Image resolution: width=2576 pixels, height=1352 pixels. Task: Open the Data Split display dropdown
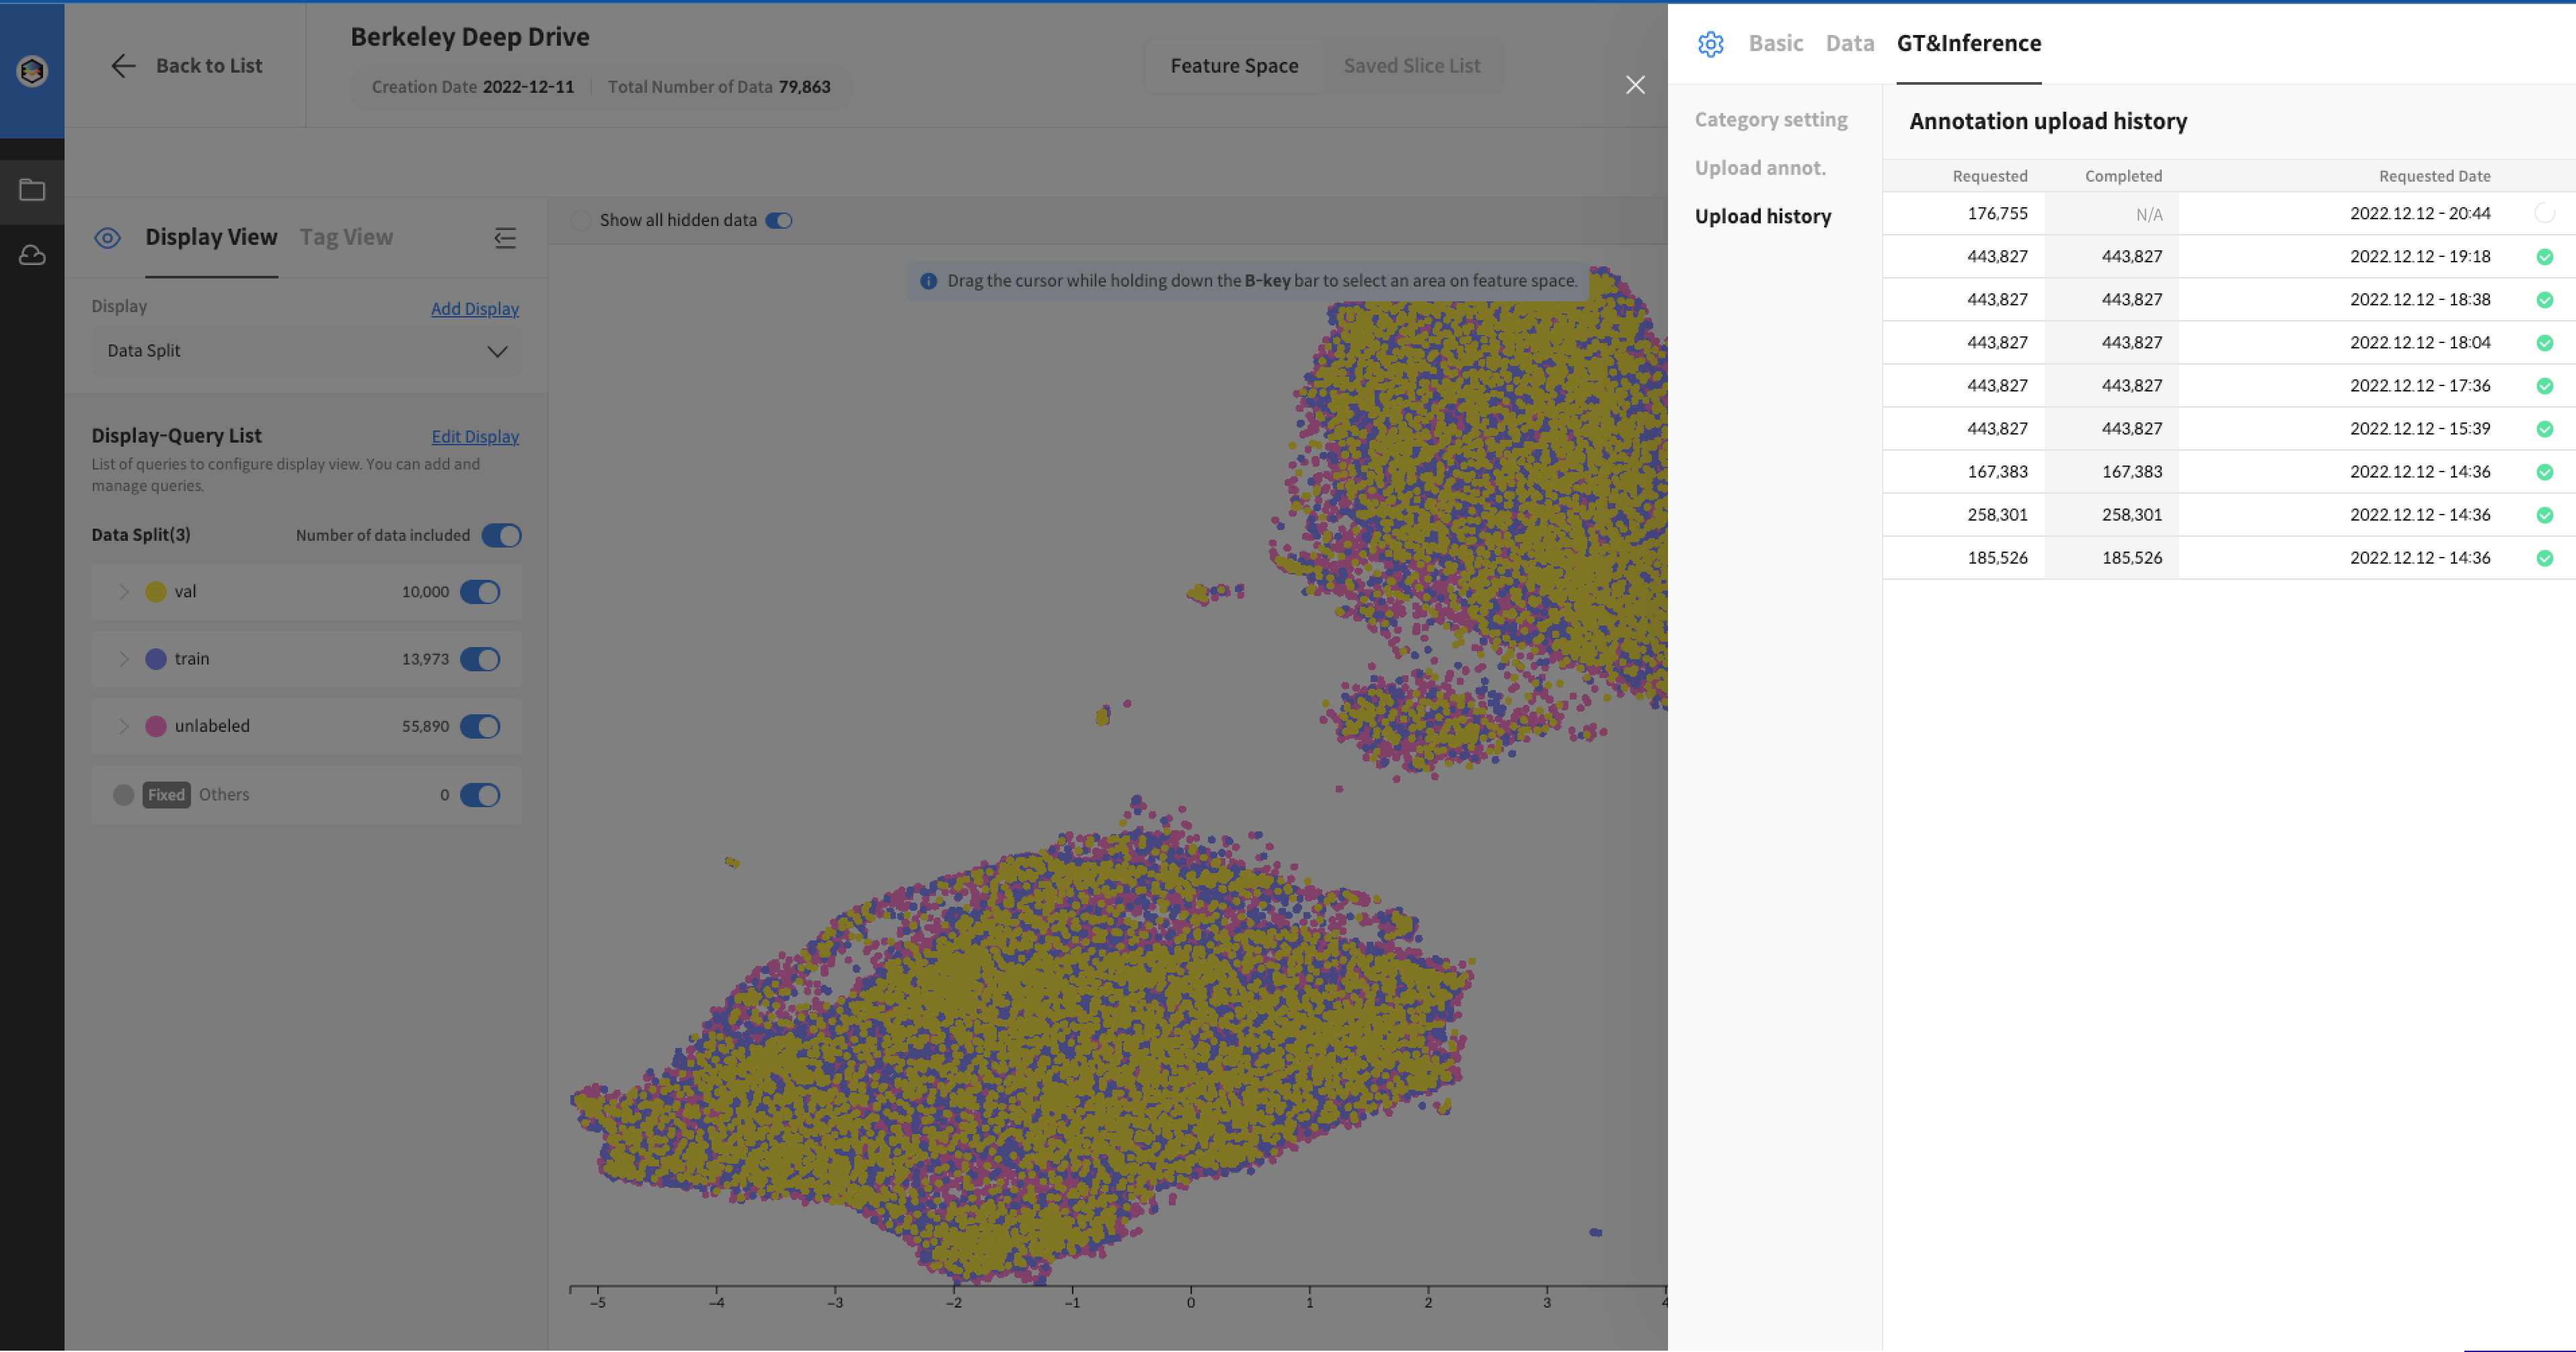tap(306, 351)
